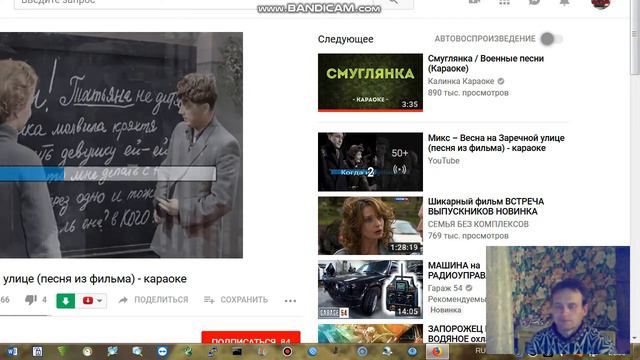Open the Микс 50+ playlist thumbnail
640x360 pixels.
coord(370,162)
